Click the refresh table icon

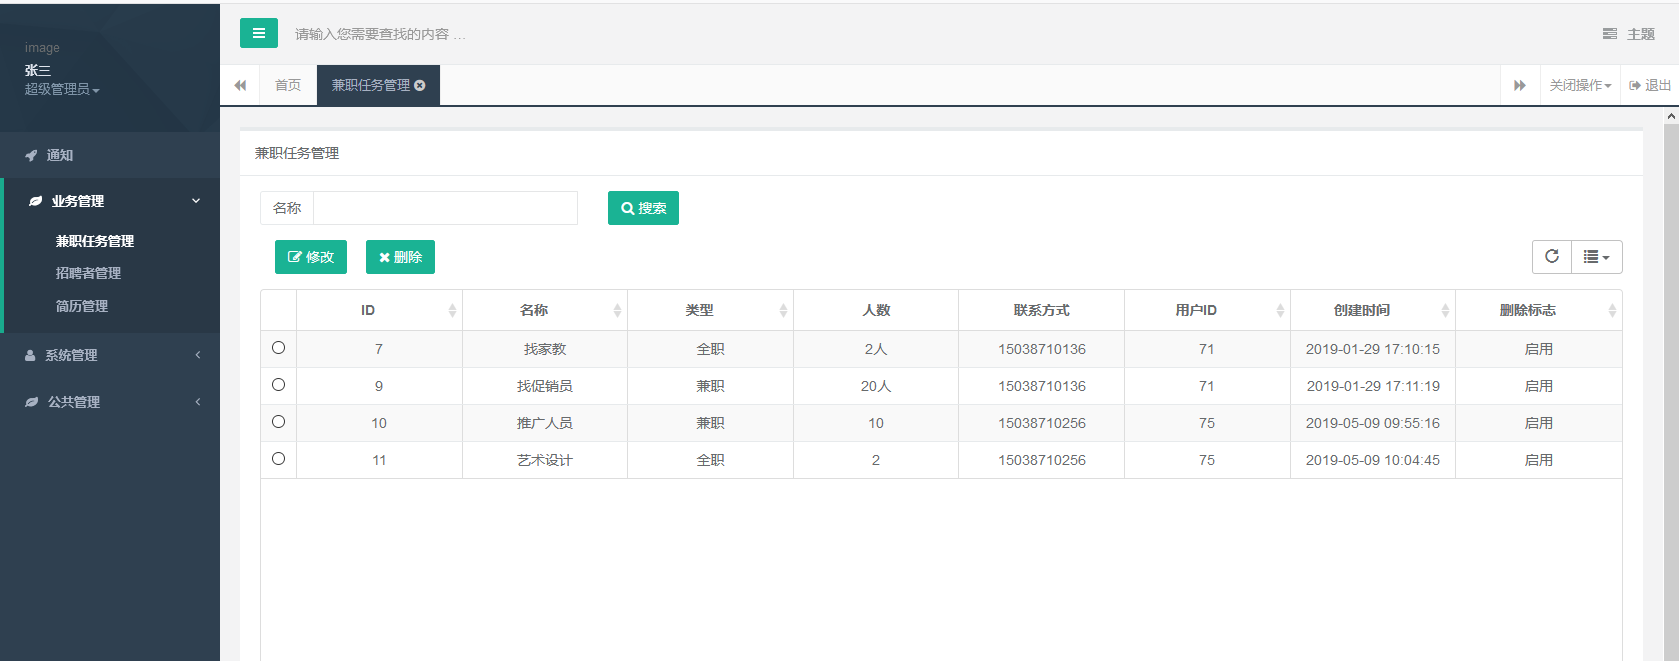(1551, 257)
